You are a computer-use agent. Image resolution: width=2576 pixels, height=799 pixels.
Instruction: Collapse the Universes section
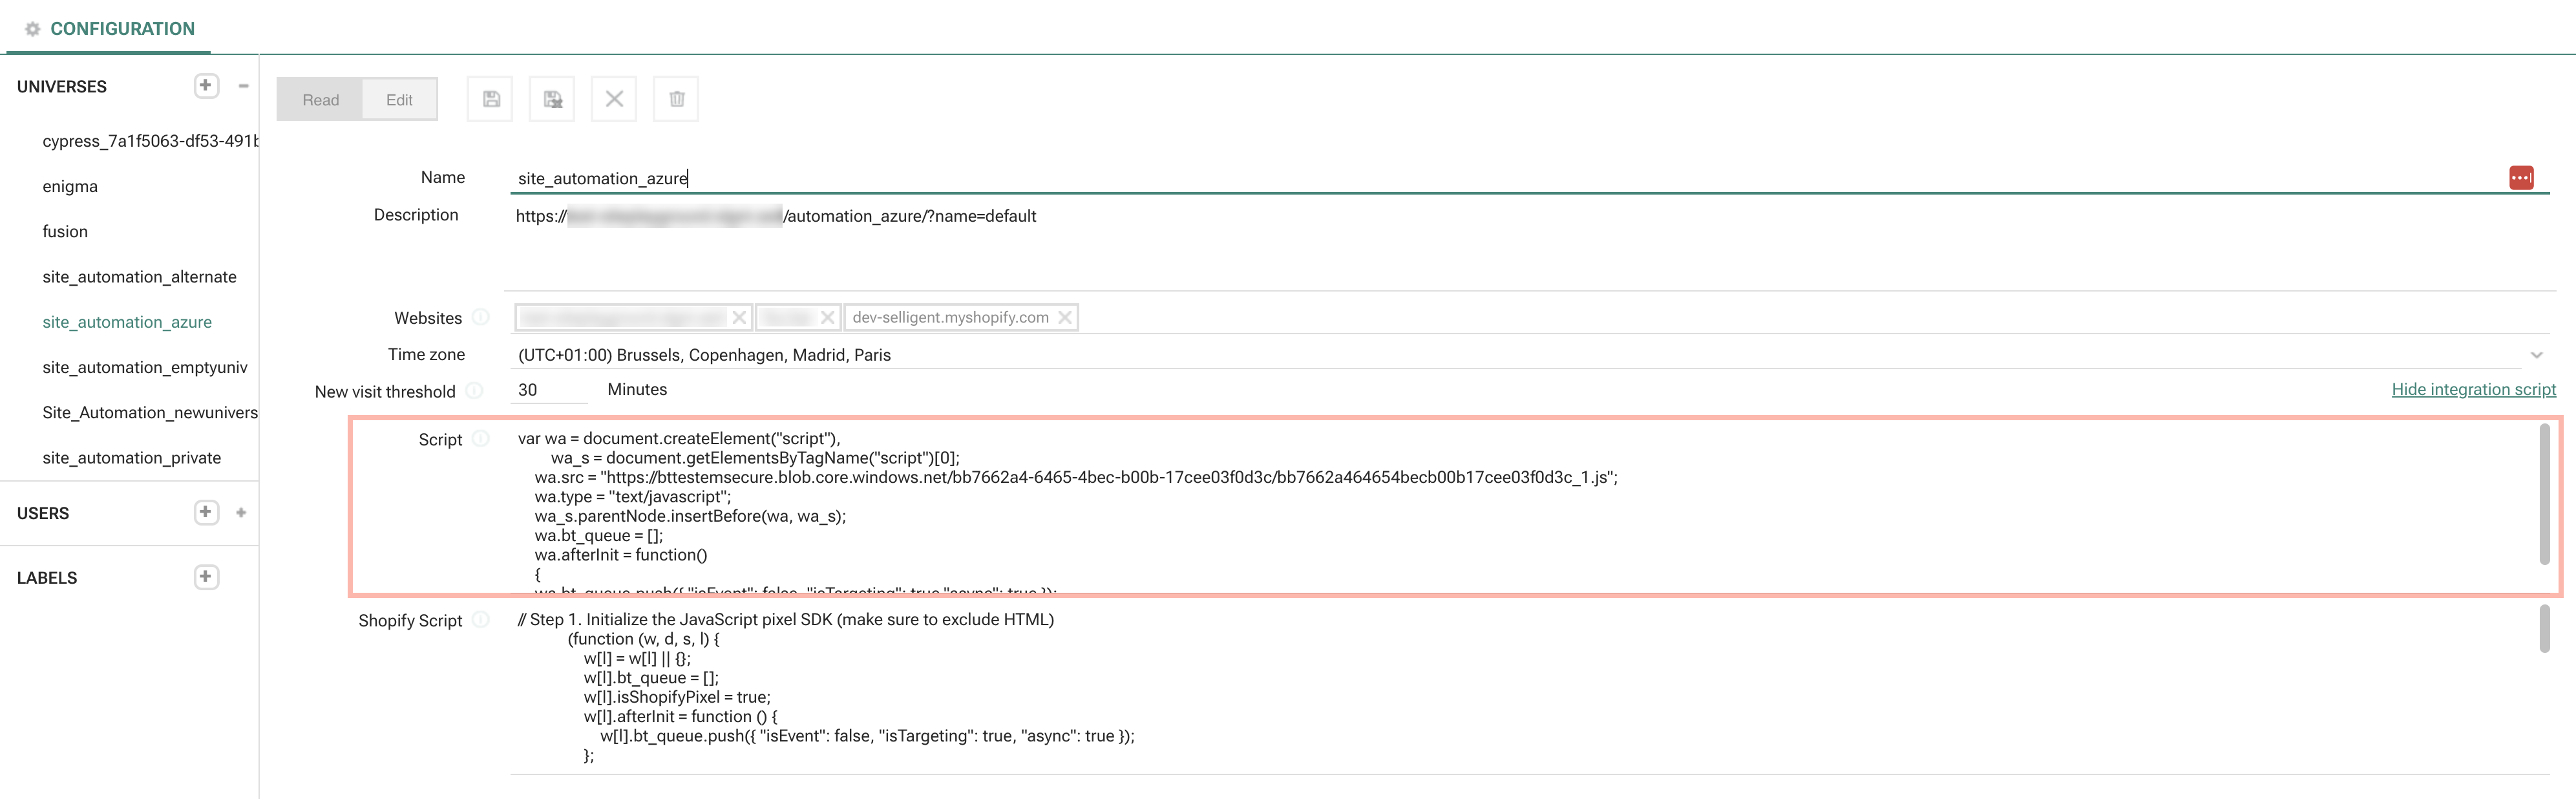[243, 86]
